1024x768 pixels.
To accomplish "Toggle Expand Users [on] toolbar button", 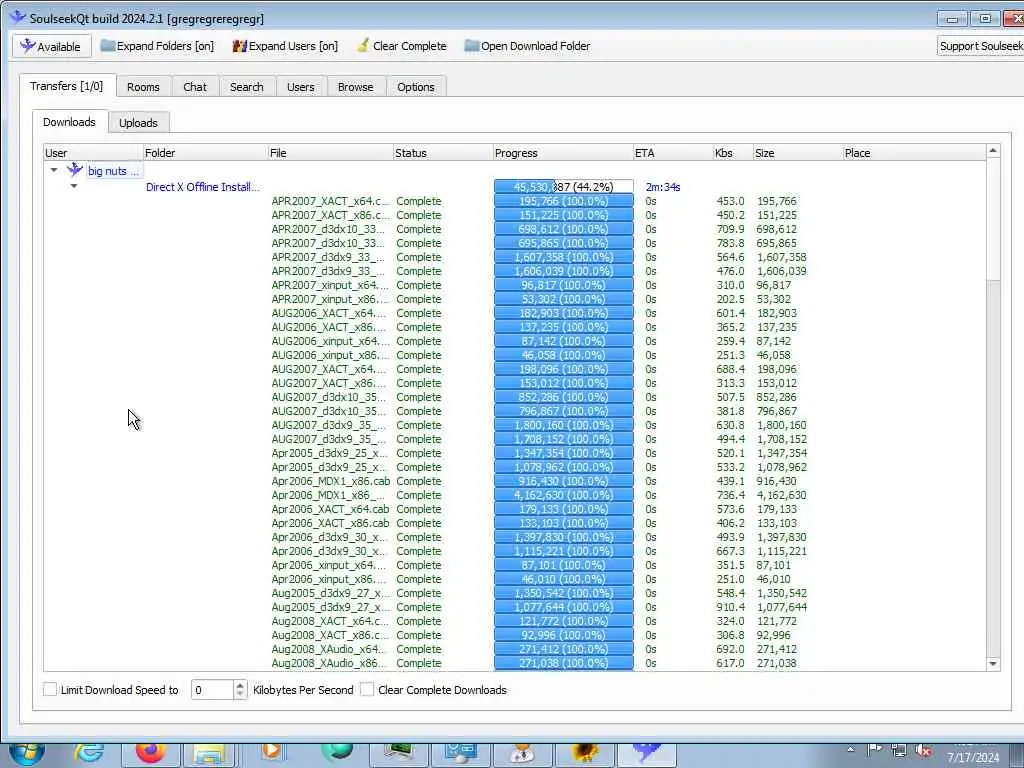I will point(285,46).
